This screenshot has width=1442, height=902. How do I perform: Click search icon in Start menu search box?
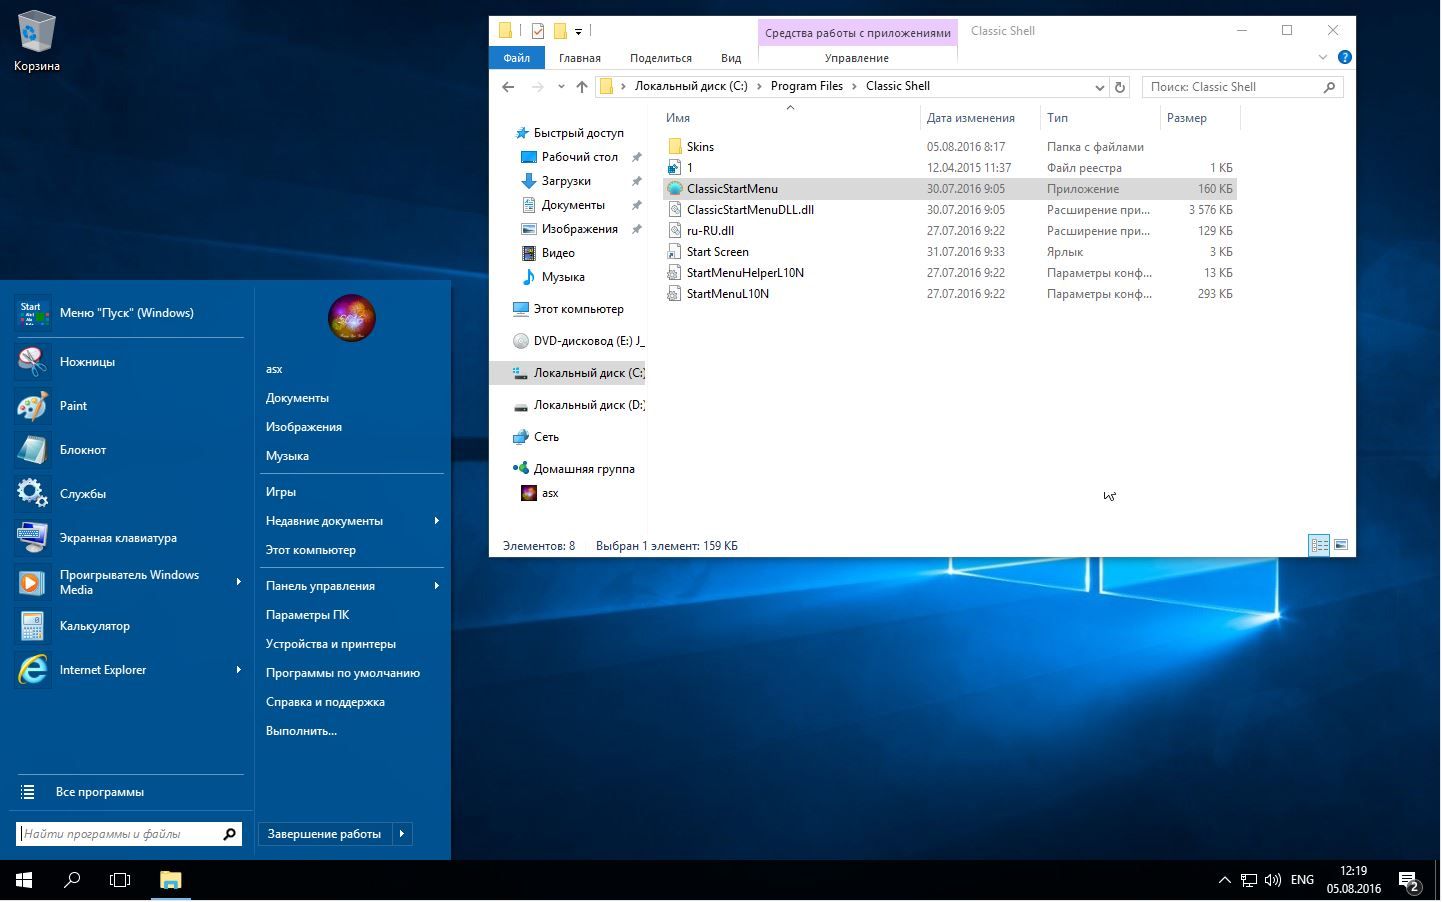pos(229,834)
